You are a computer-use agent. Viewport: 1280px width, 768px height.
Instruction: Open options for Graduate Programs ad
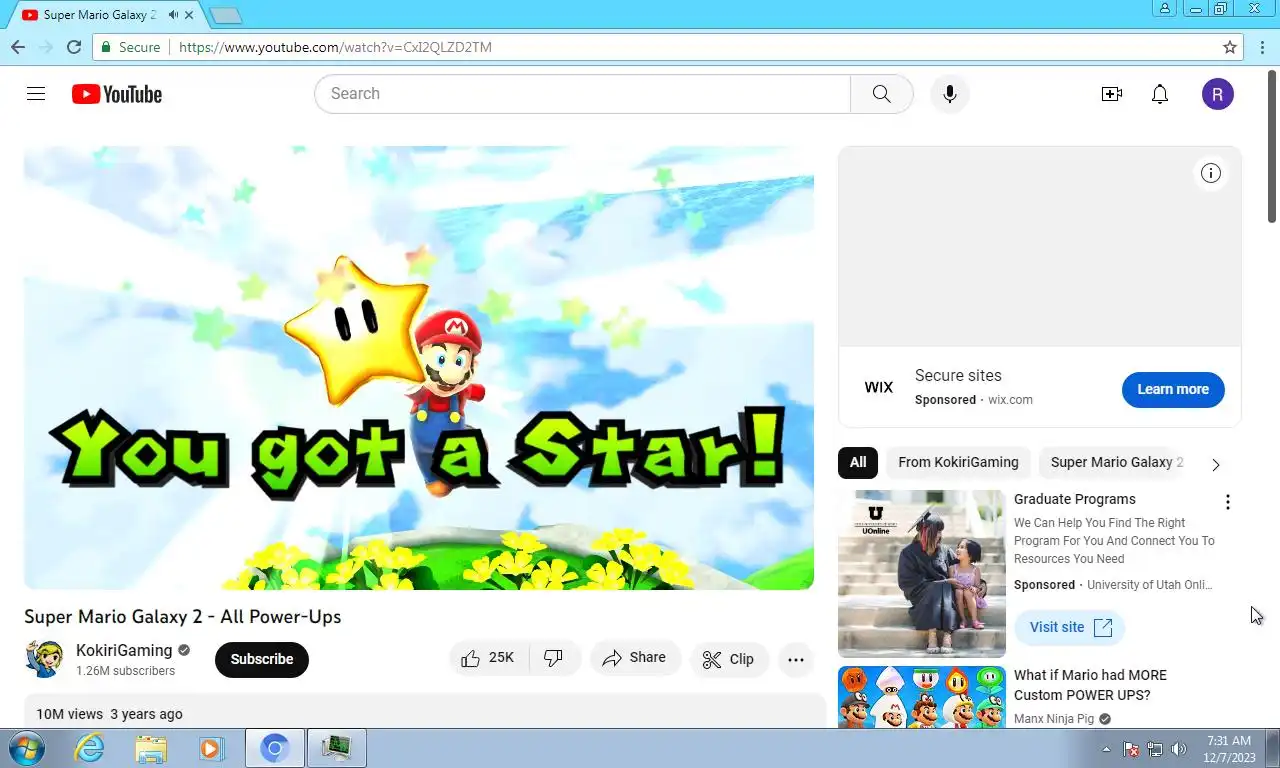click(1228, 502)
